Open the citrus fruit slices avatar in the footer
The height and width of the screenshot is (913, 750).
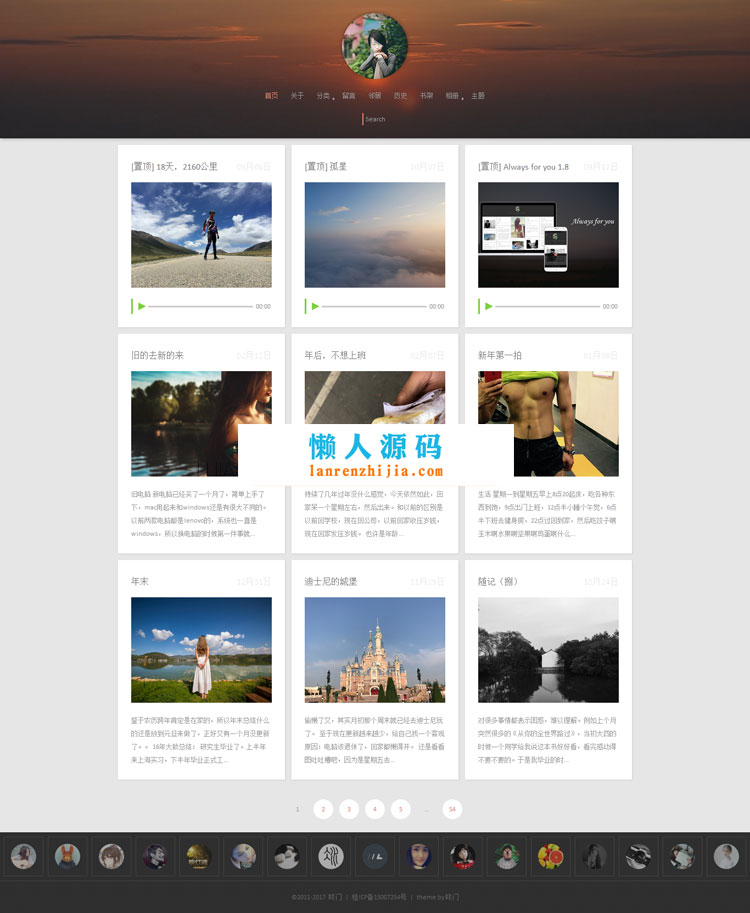tap(550, 857)
